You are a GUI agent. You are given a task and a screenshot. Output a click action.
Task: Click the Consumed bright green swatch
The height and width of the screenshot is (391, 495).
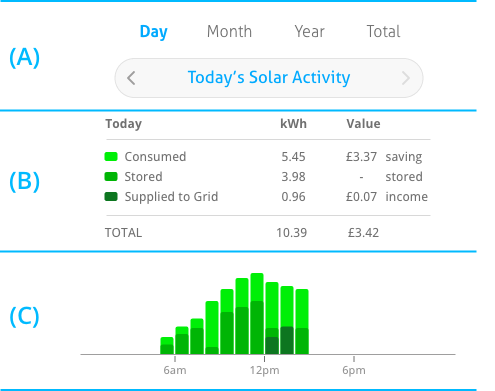point(111,157)
